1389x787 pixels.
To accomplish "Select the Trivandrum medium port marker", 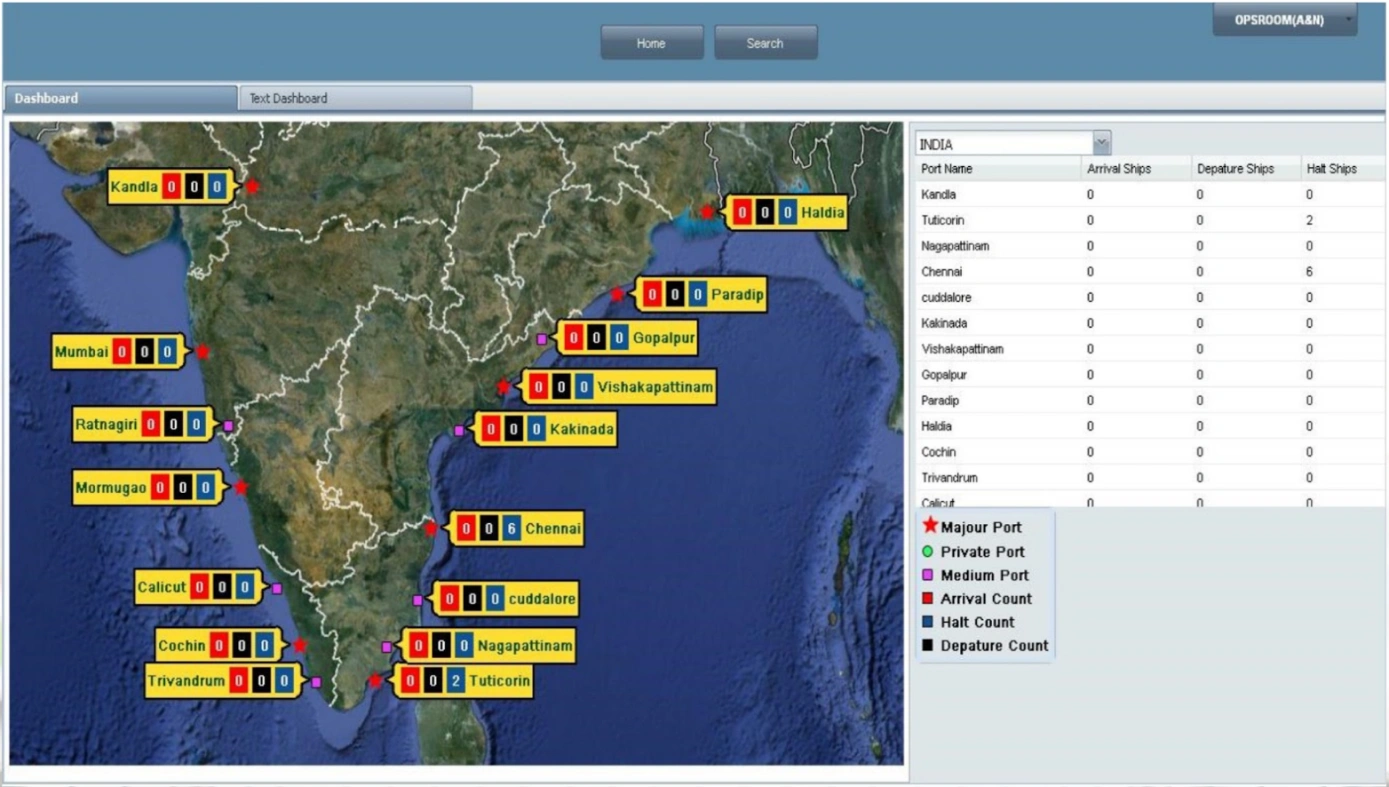I will pos(318,680).
